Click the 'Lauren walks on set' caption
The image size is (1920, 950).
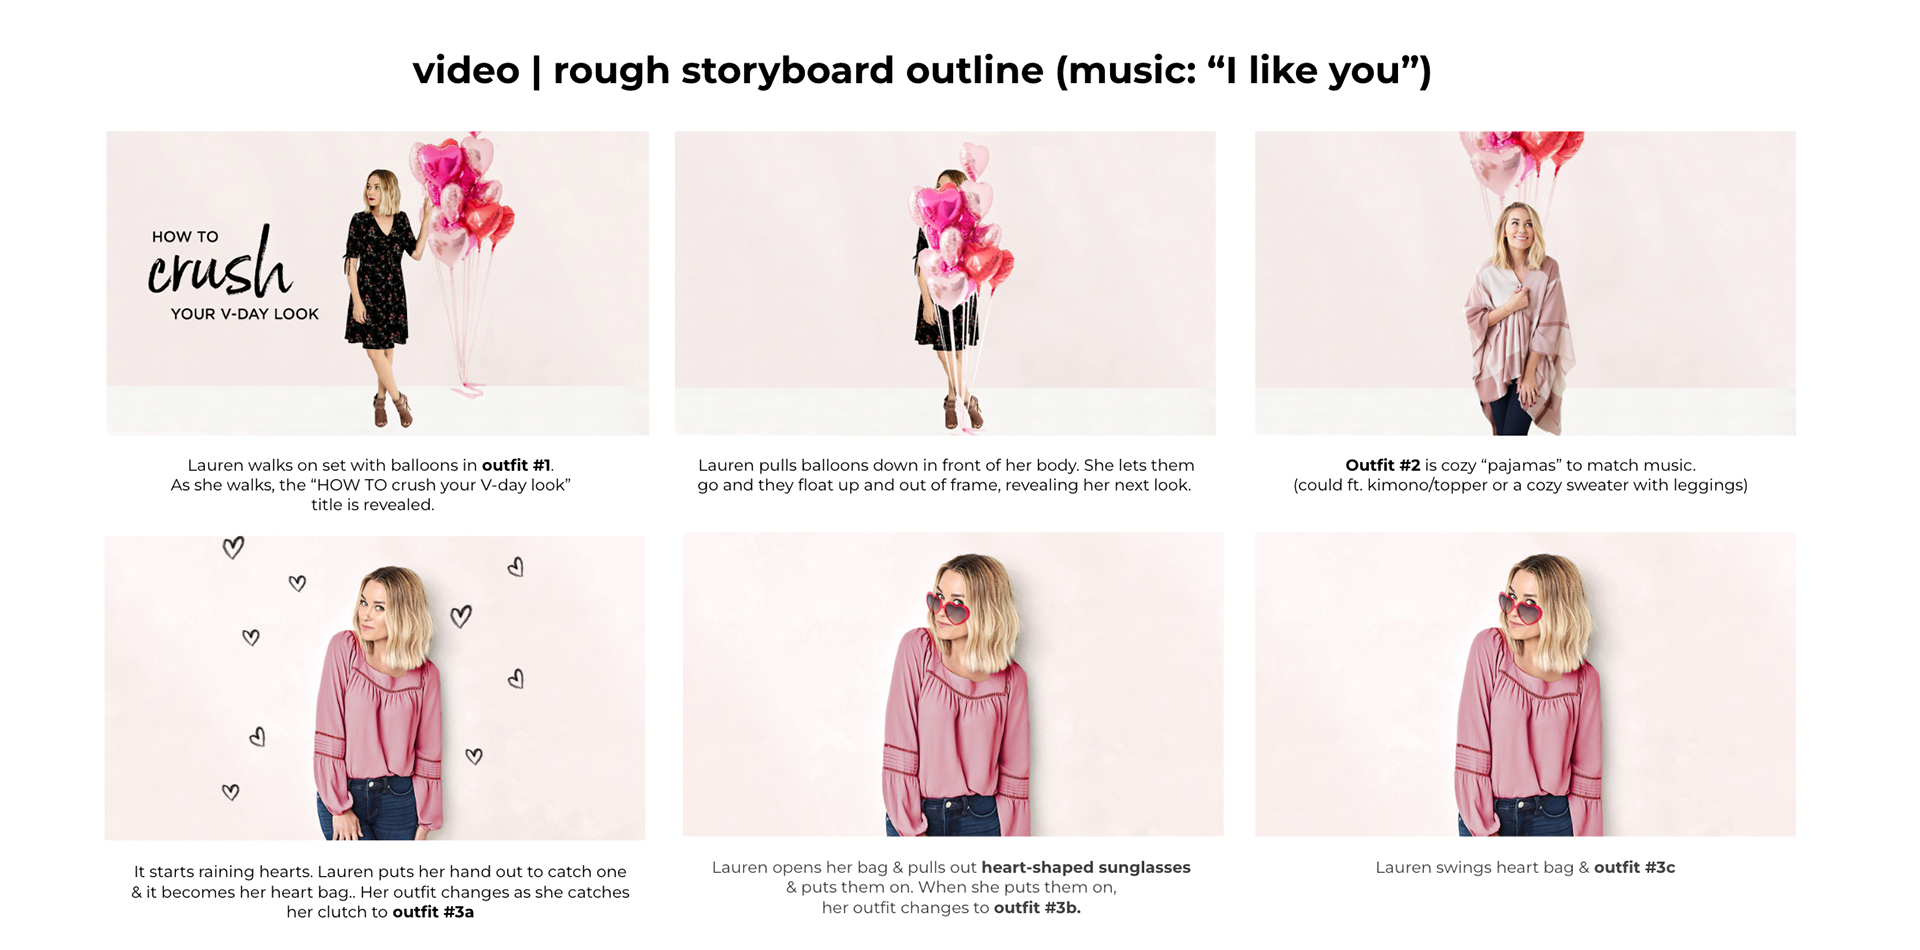click(371, 485)
